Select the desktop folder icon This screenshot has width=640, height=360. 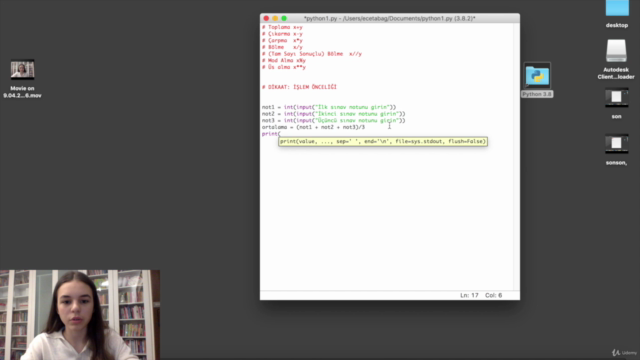617,8
